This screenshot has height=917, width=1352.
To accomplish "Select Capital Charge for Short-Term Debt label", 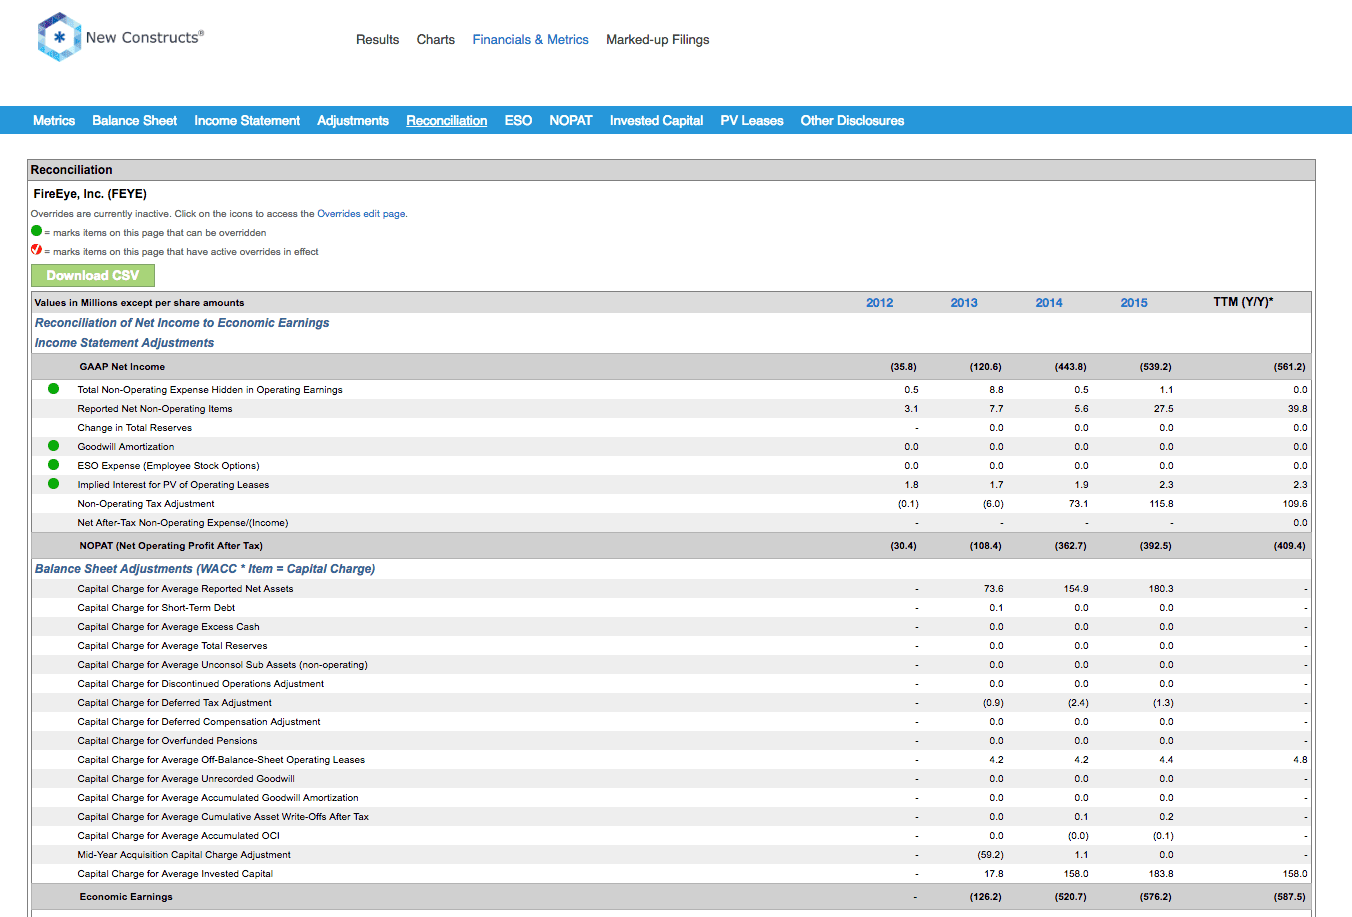I will [x=156, y=607].
